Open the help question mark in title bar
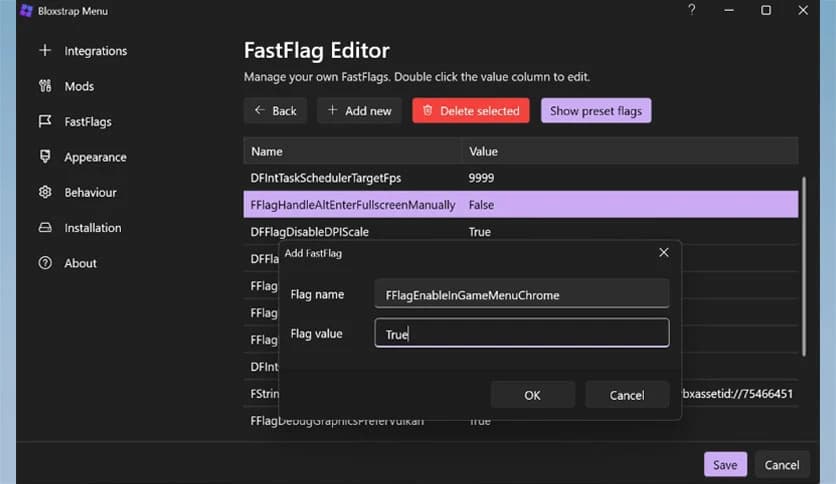The image size is (836, 484). pyautogui.click(x=691, y=10)
